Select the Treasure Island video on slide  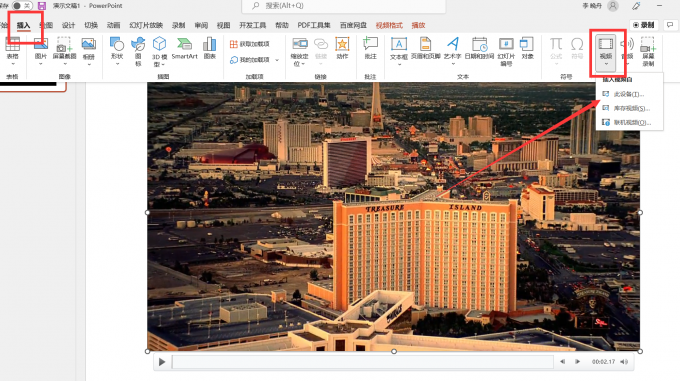click(394, 217)
